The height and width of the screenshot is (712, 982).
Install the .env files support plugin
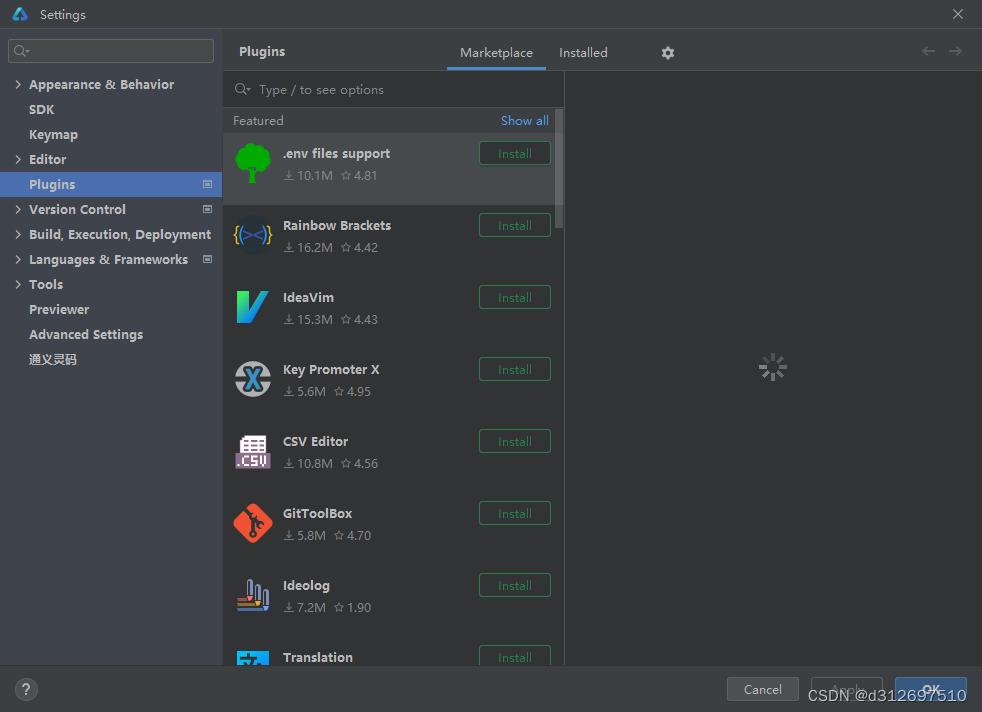pyautogui.click(x=515, y=153)
